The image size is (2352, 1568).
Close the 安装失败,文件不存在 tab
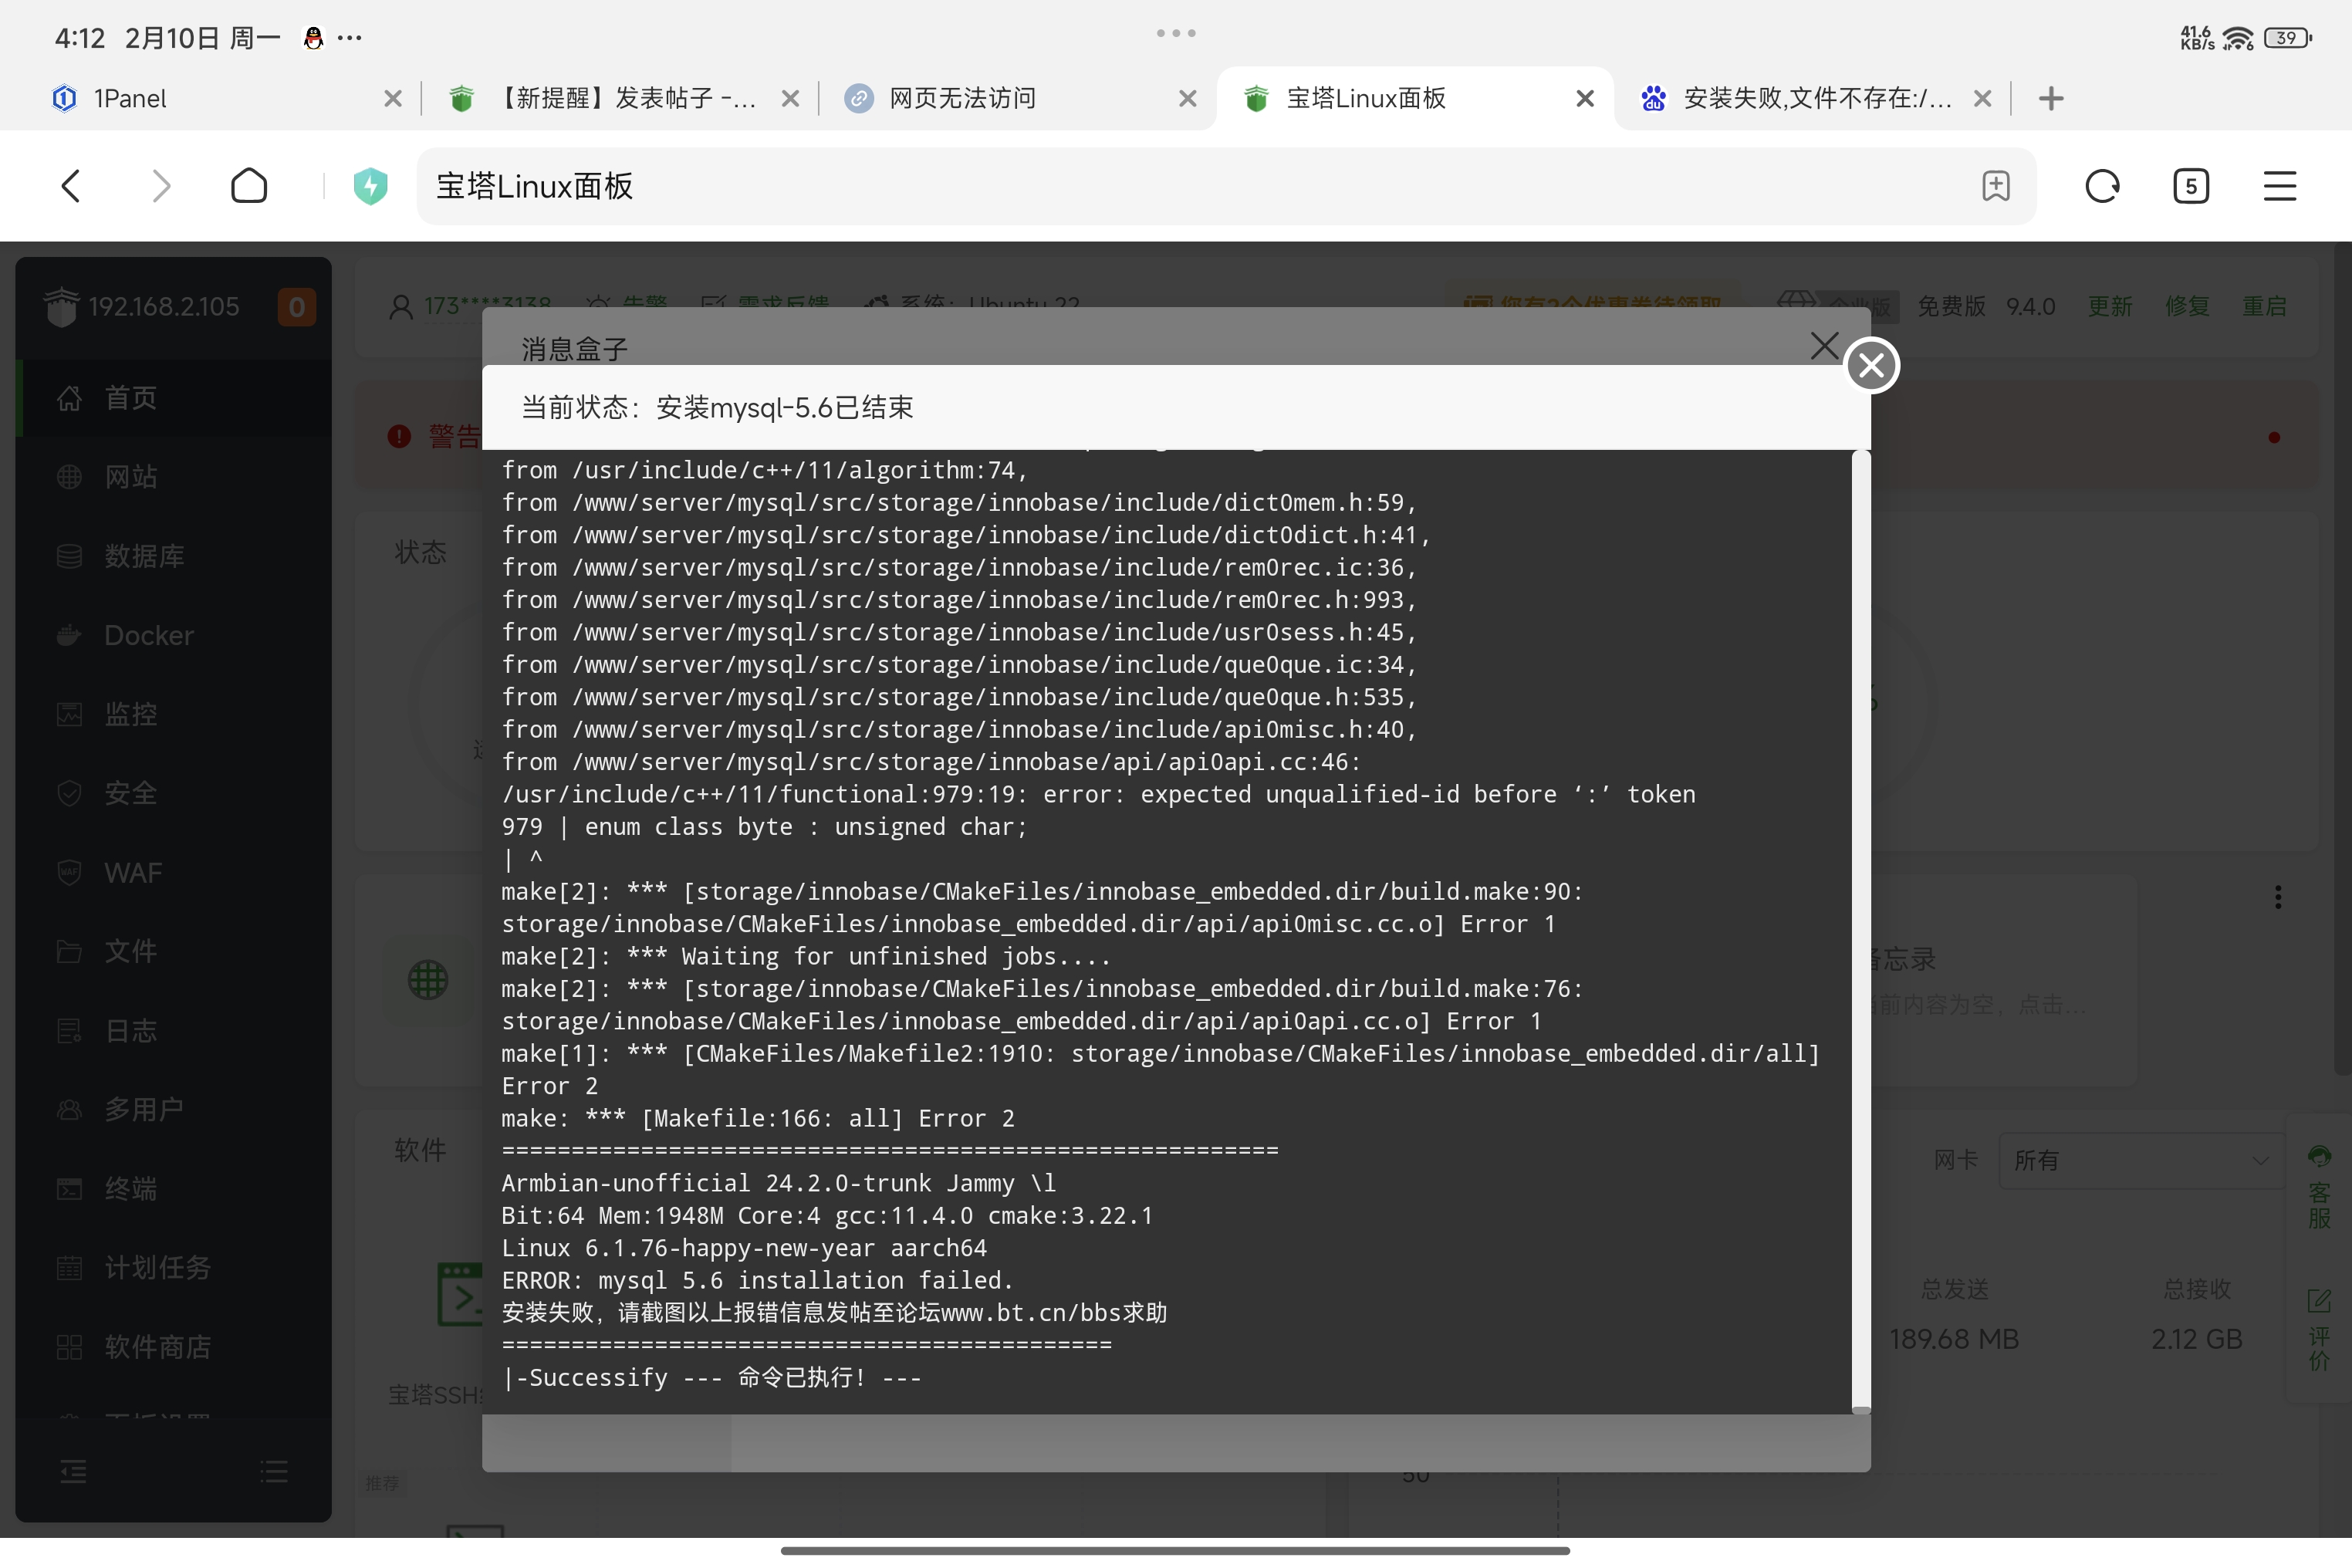click(x=1983, y=98)
